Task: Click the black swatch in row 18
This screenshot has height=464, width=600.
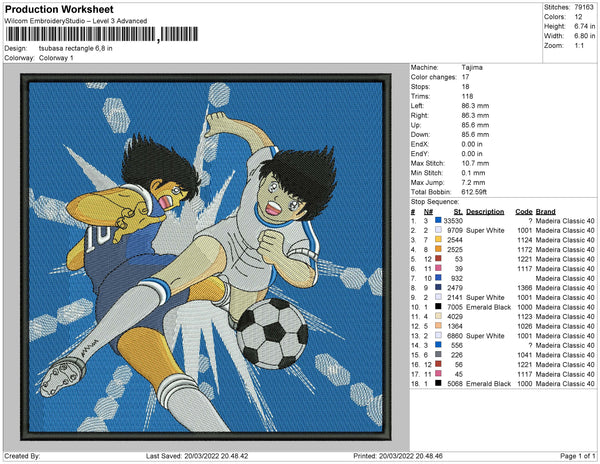Action: [x=438, y=383]
